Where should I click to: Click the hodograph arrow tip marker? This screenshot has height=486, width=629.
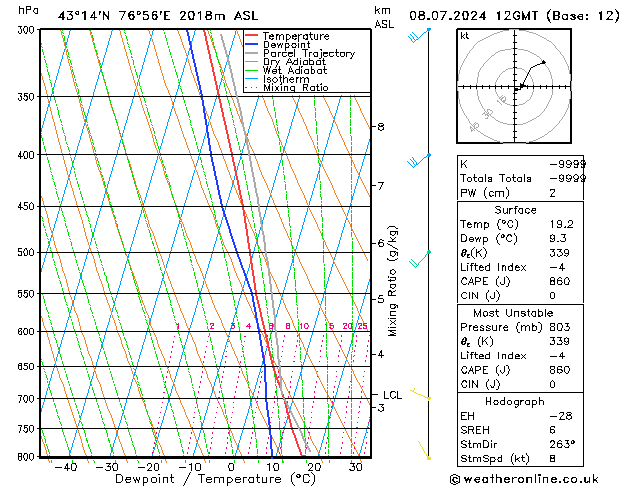544,62
